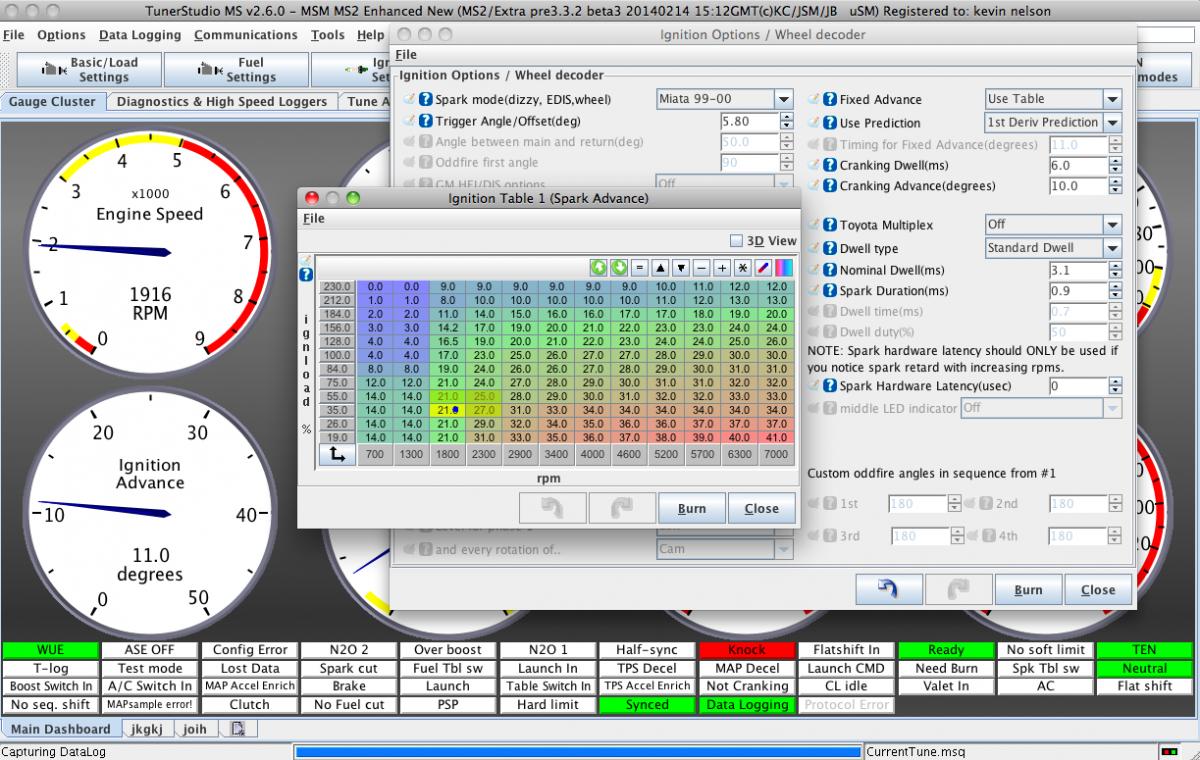Open the Spark mode dropdown
Viewport: 1200px width, 760px height.
[x=783, y=99]
